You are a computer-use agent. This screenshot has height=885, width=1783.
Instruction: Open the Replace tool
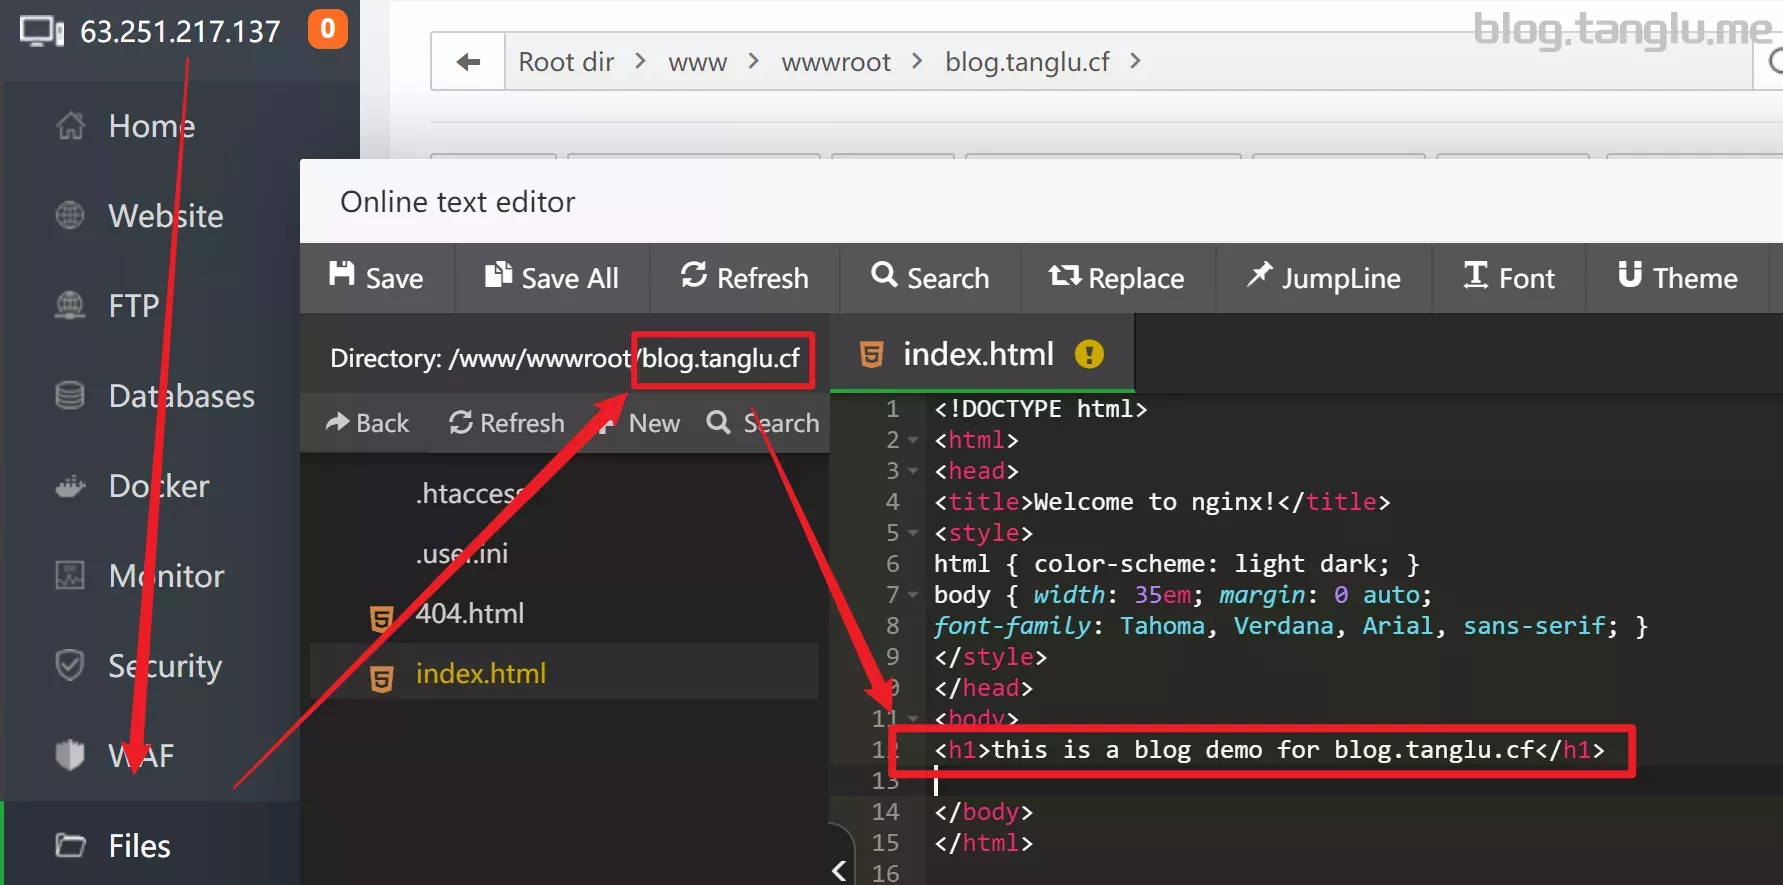pos(1116,277)
